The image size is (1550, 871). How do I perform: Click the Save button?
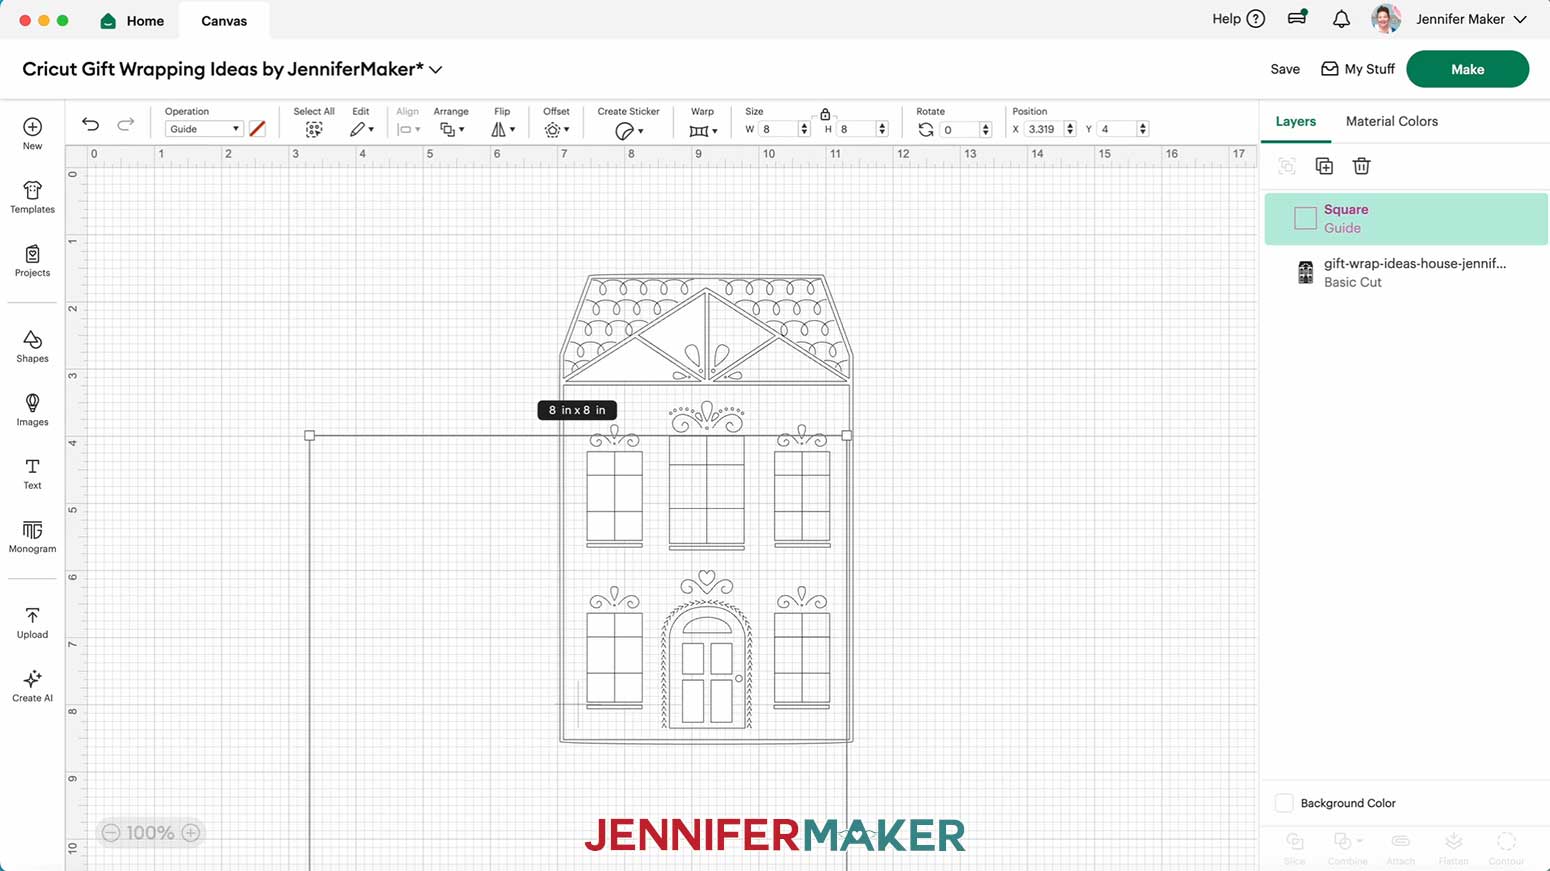point(1285,69)
